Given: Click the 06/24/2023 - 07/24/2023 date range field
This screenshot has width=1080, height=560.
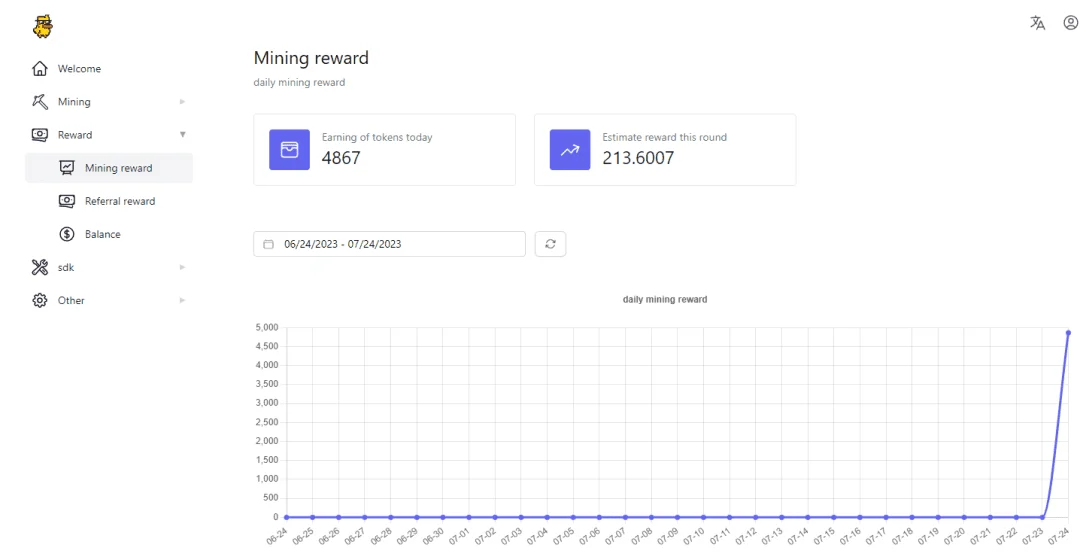Looking at the screenshot, I should point(389,244).
